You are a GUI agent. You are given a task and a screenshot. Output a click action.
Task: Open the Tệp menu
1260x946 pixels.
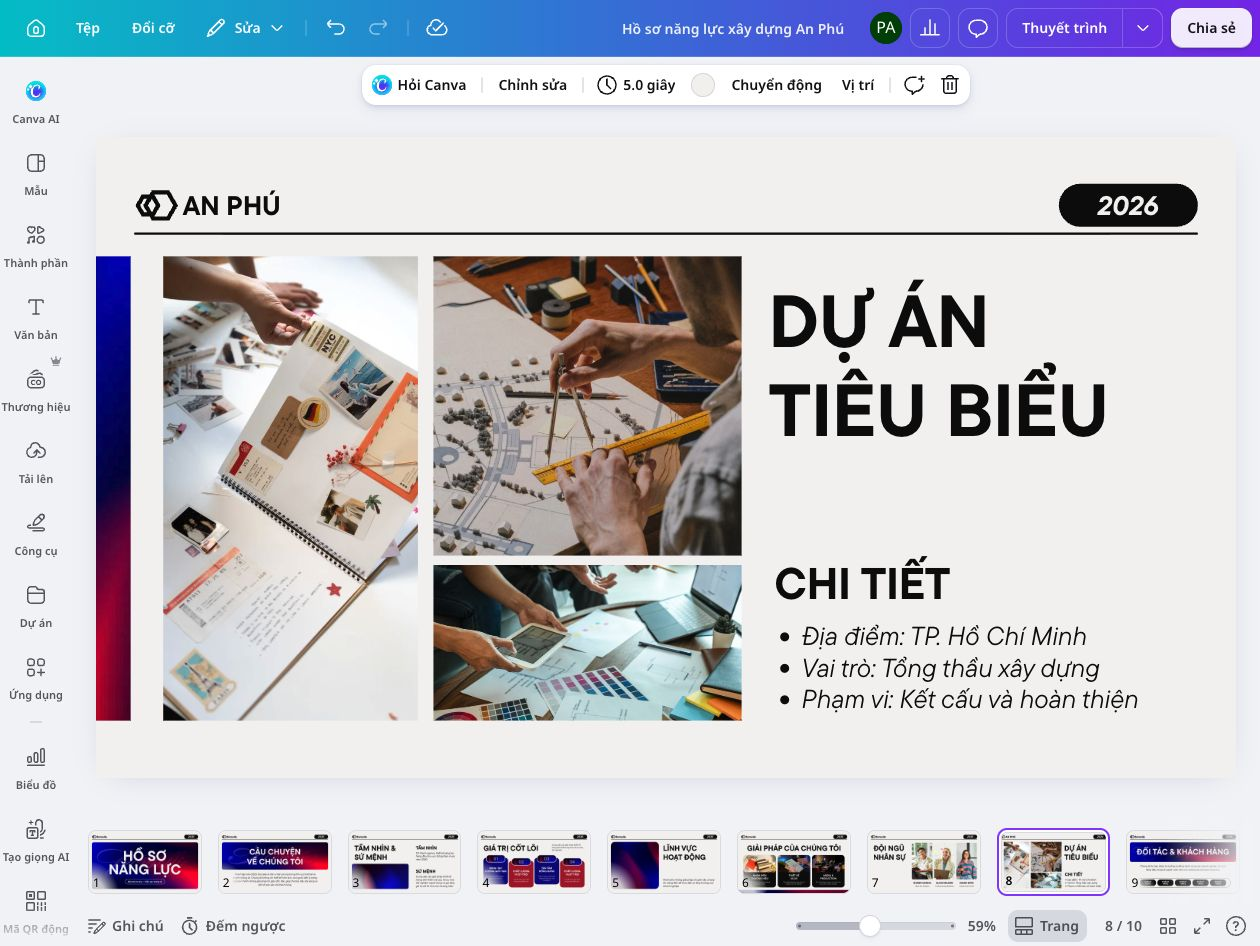coord(88,28)
